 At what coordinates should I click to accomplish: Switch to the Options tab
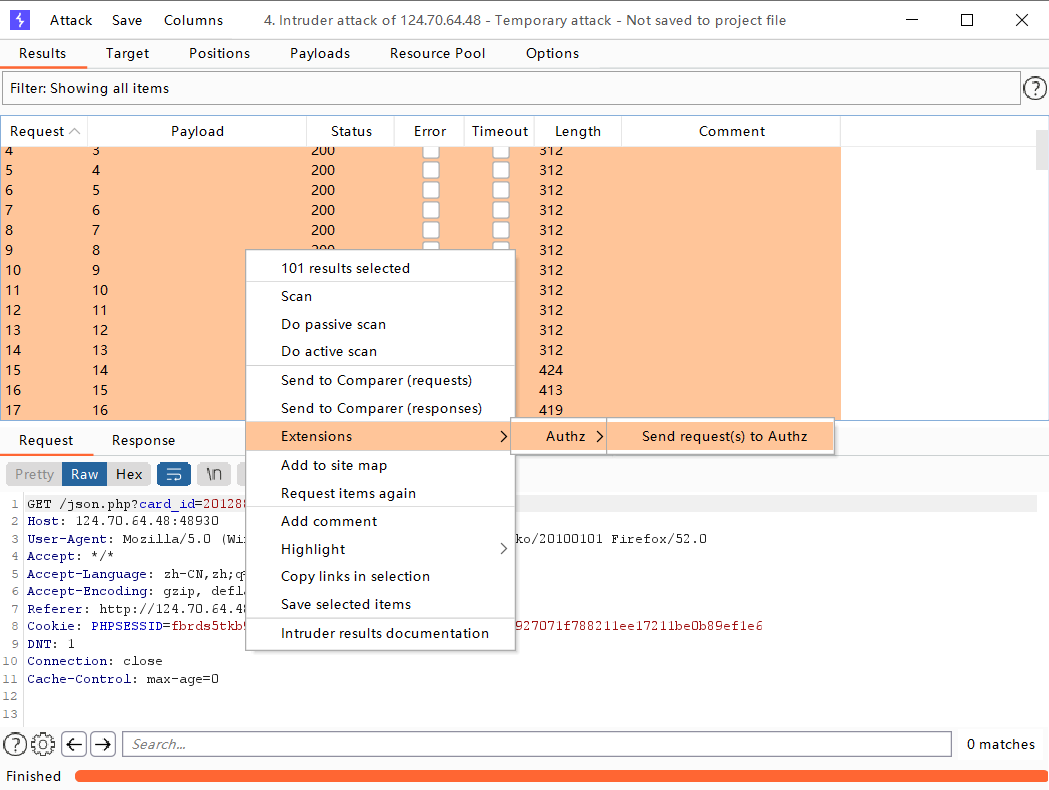click(x=553, y=54)
